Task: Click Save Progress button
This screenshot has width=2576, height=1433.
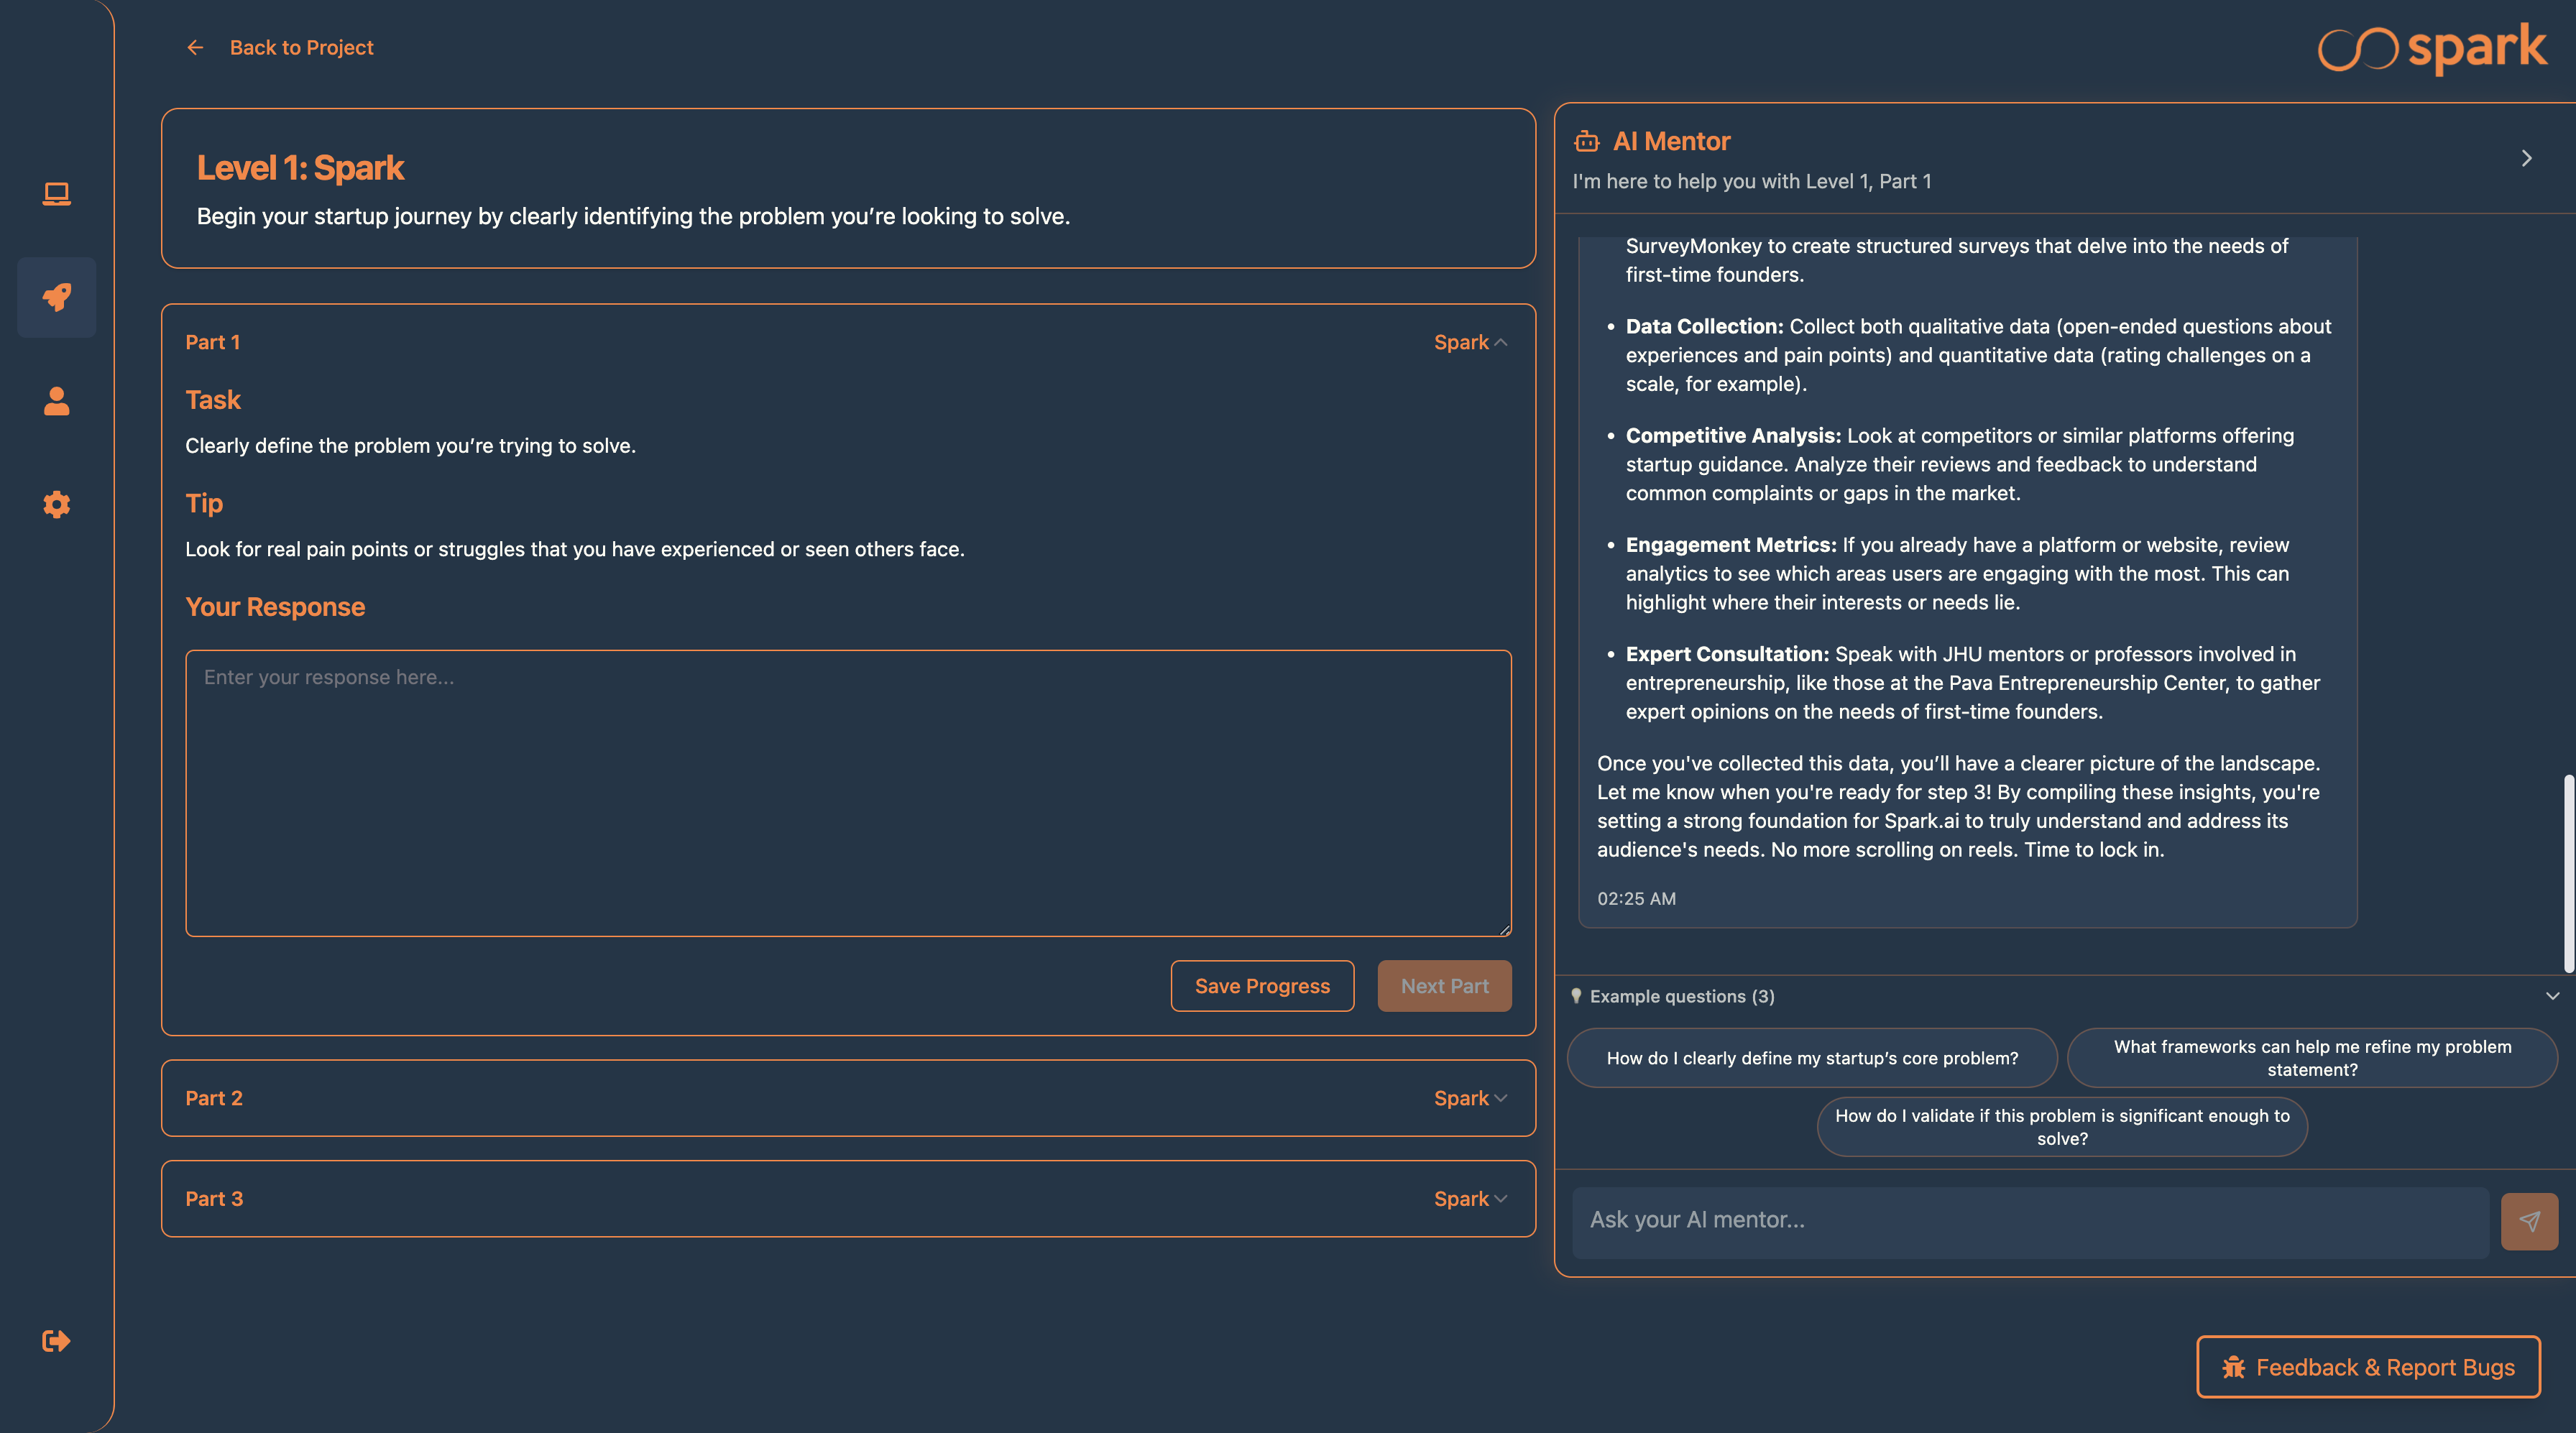Action: (x=1262, y=986)
